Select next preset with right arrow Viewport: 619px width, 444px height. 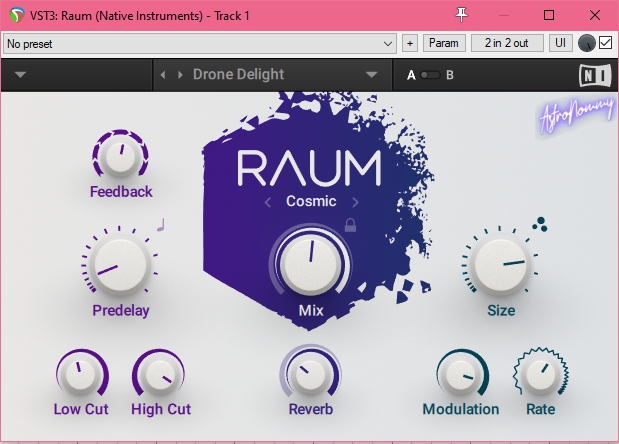click(x=180, y=75)
